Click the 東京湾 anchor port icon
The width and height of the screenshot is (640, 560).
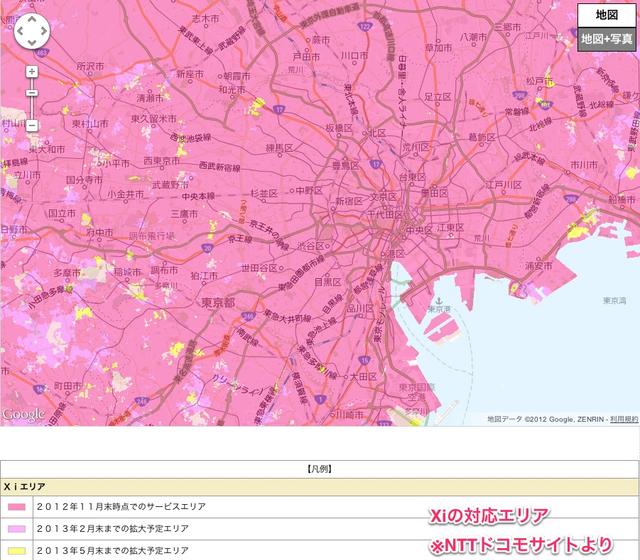tap(437, 298)
